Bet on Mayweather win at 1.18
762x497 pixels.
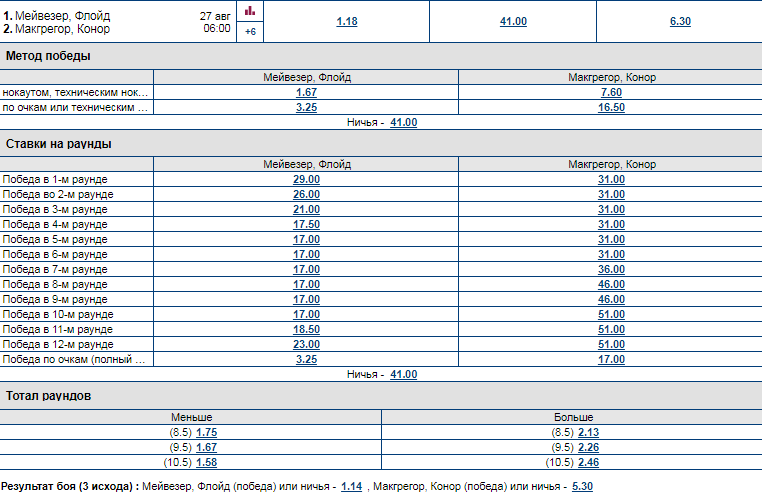tap(346, 21)
